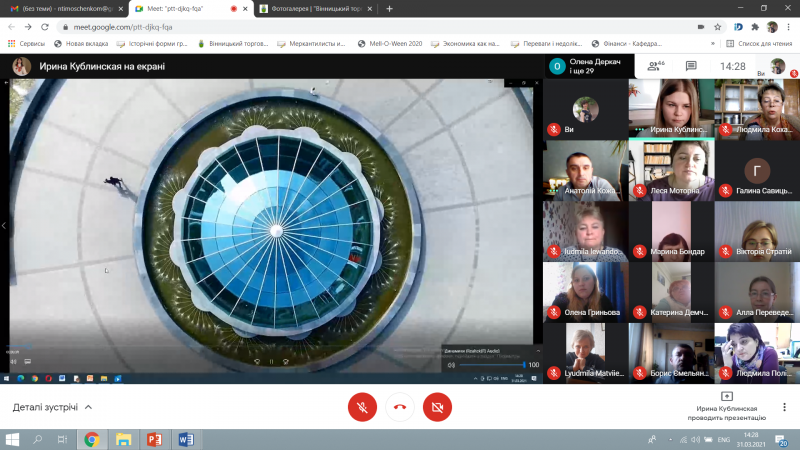
Task: Select Ирина Кублинская video tile
Action: 671,109
